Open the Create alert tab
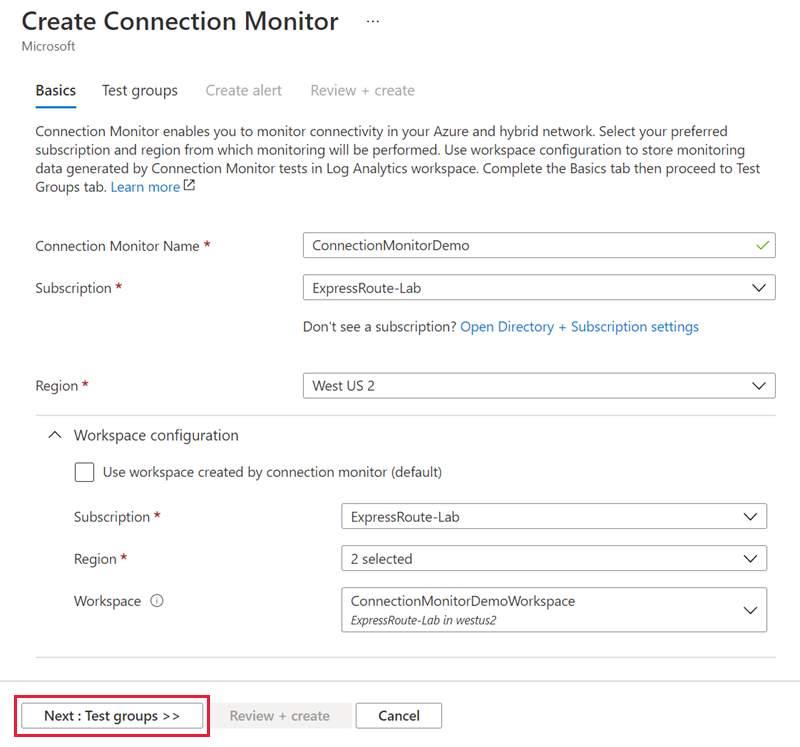Image resolution: width=800 pixels, height=747 pixels. [x=244, y=91]
